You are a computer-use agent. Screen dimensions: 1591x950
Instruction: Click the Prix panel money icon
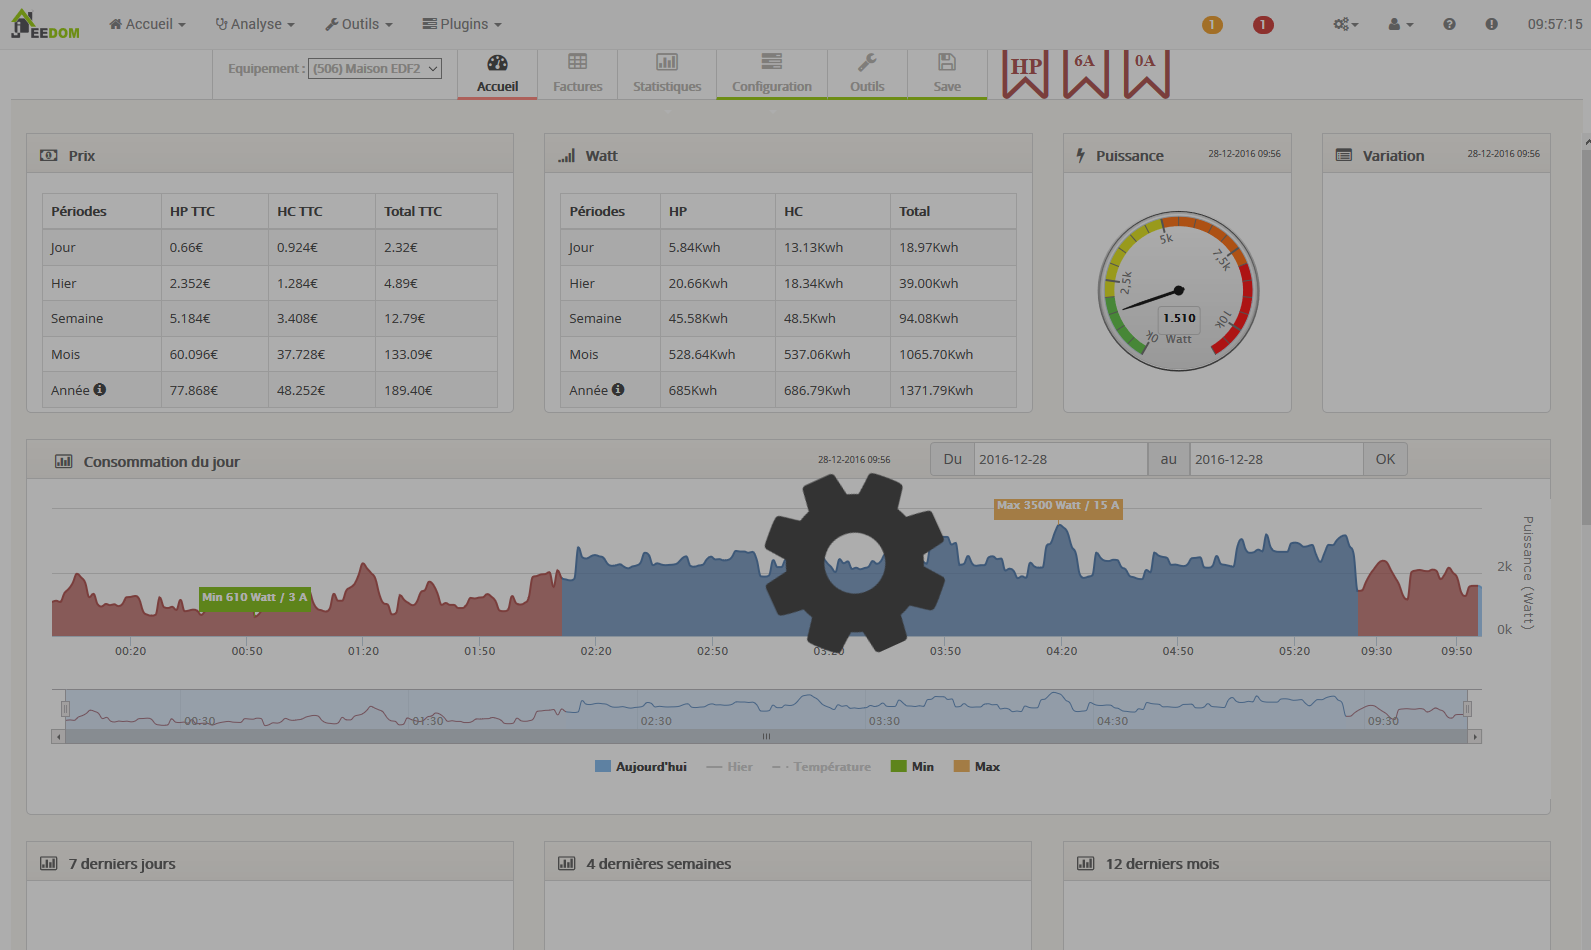[48, 155]
